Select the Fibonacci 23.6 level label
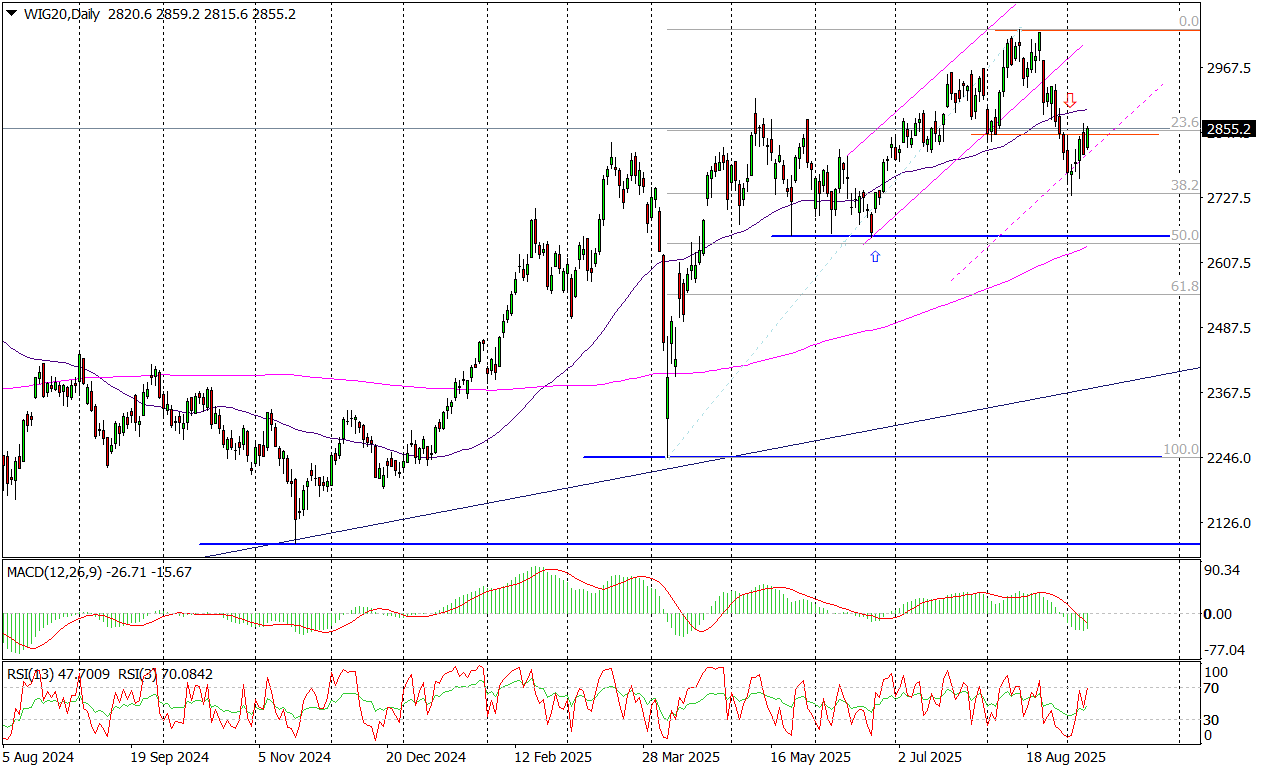1264x771 pixels. coord(1185,122)
